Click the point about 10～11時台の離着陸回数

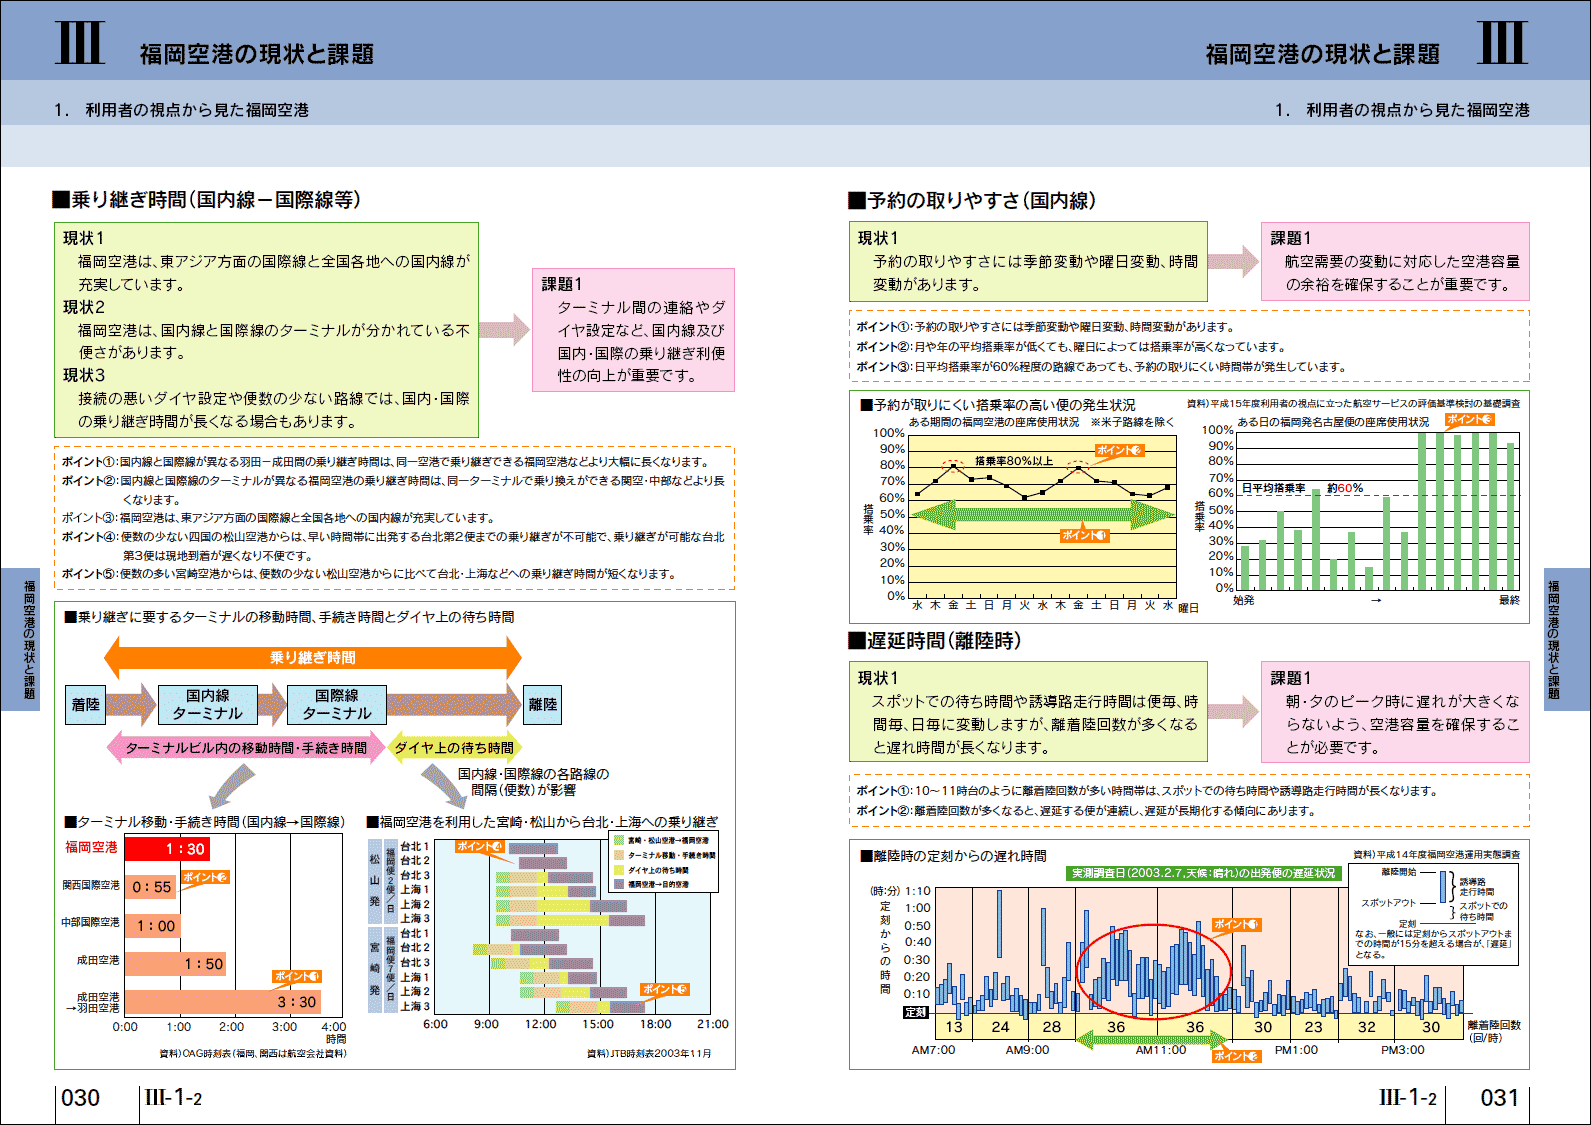pos(1147,791)
